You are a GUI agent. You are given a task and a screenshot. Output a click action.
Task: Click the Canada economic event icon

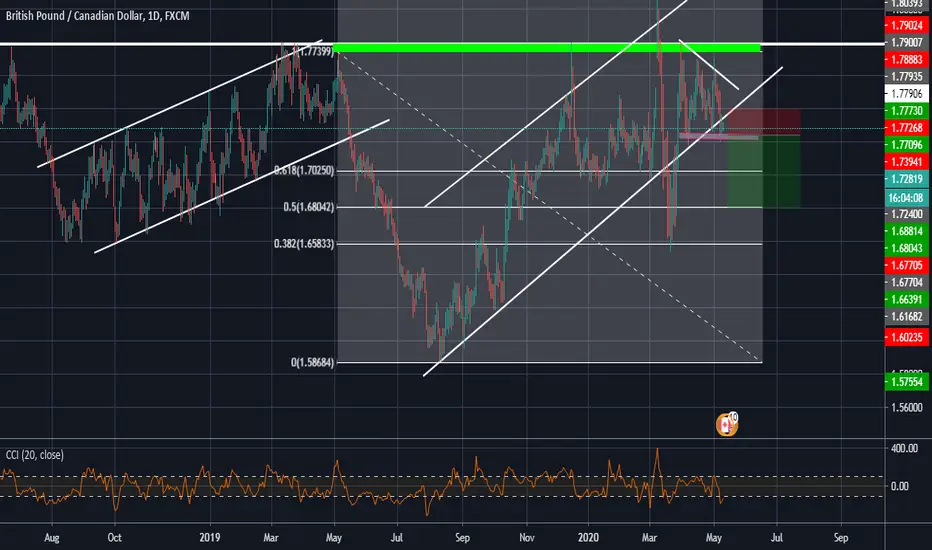(726, 425)
